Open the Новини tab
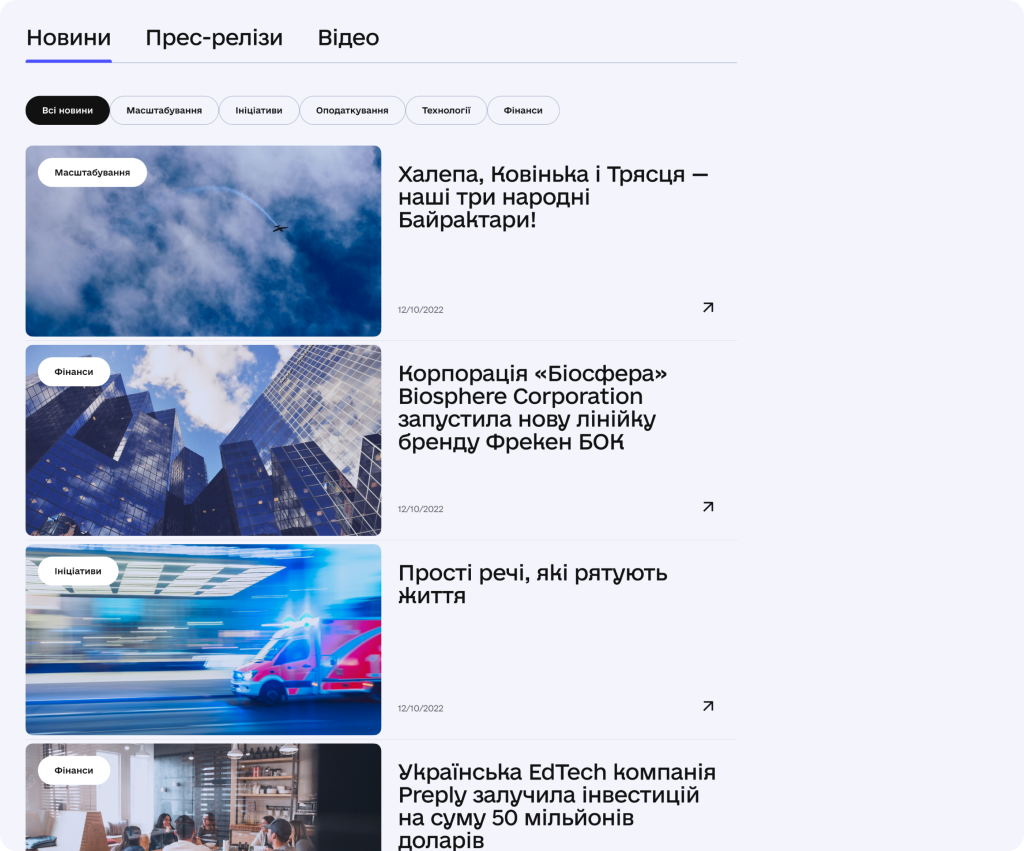This screenshot has width=1024, height=851. tap(69, 38)
